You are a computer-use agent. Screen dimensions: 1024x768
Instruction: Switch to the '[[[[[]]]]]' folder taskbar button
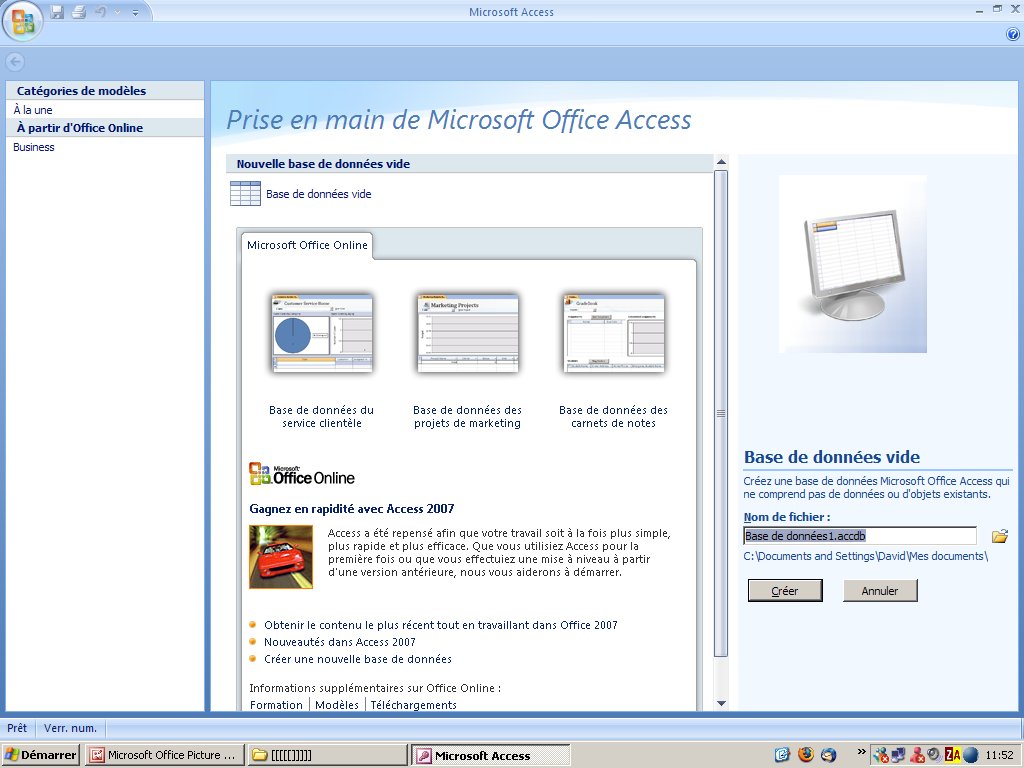coord(327,755)
